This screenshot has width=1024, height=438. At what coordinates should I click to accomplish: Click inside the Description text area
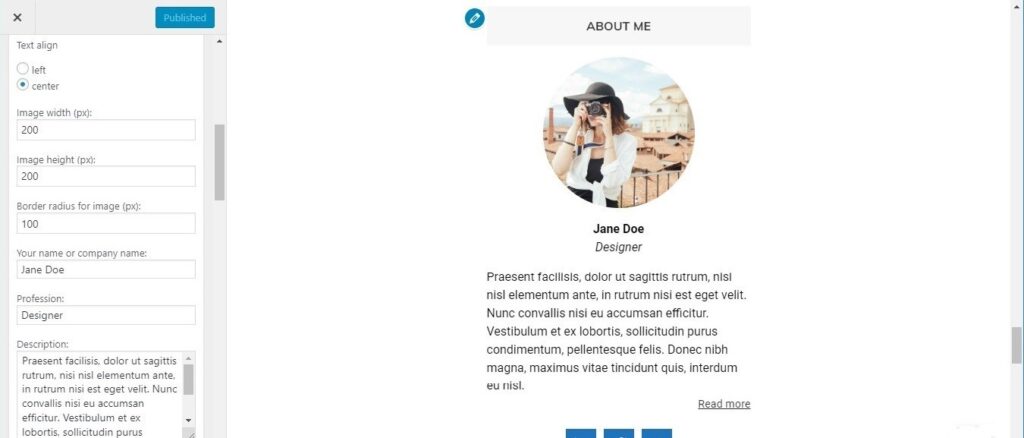(x=100, y=395)
